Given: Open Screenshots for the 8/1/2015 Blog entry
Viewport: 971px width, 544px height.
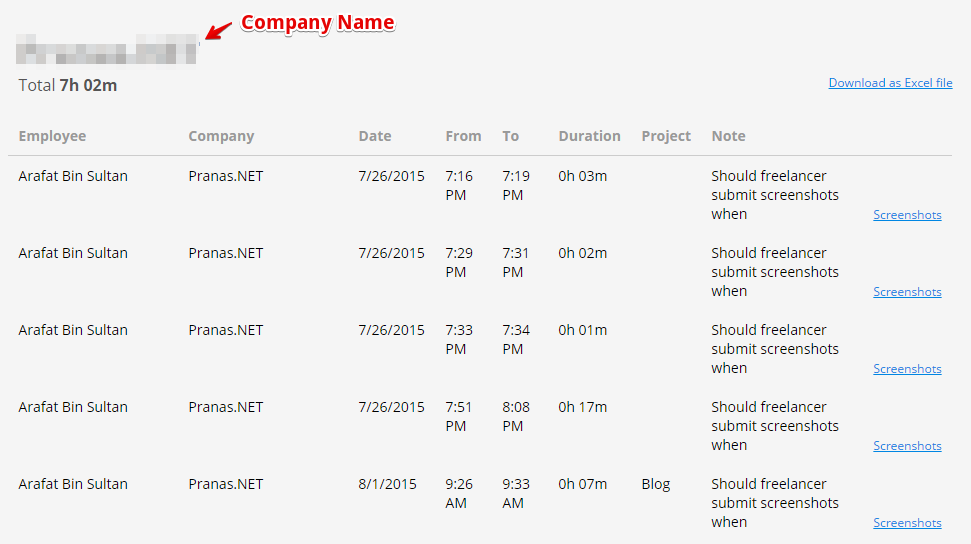Looking at the screenshot, I should point(907,523).
